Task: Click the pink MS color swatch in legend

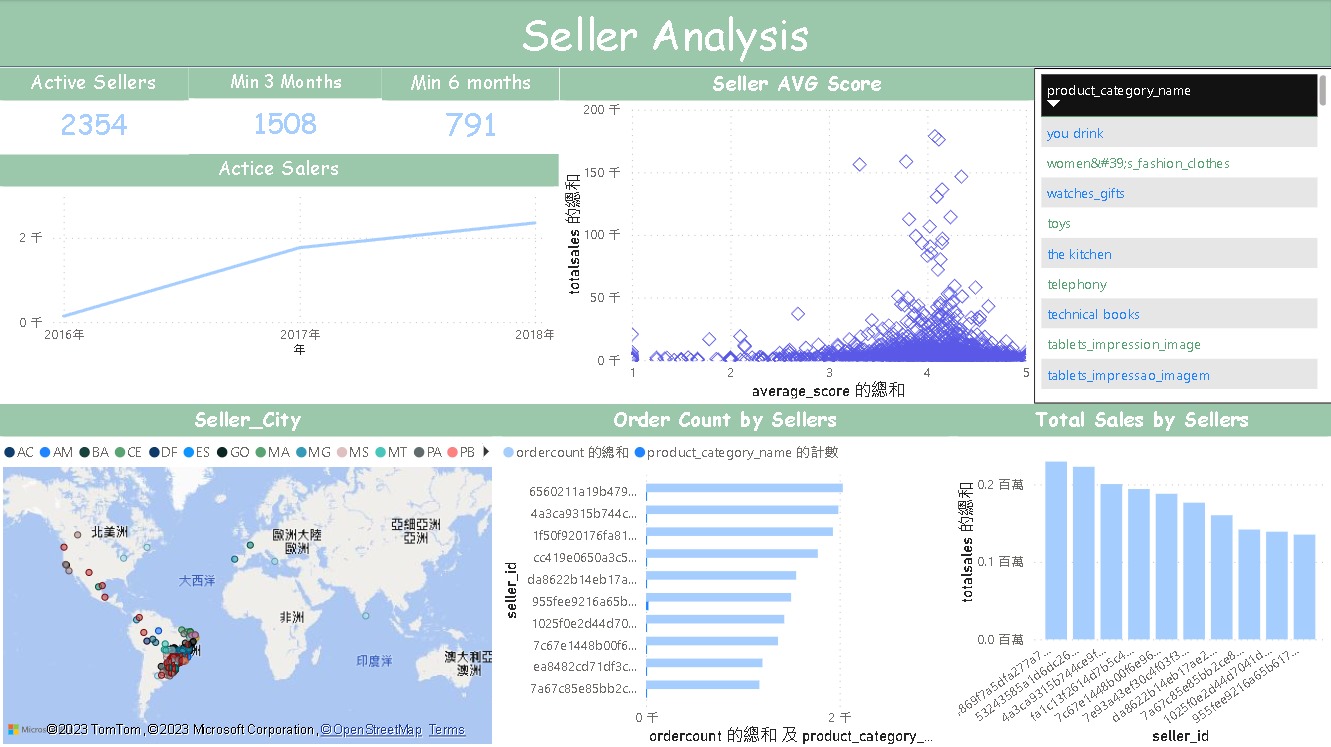Action: point(340,452)
